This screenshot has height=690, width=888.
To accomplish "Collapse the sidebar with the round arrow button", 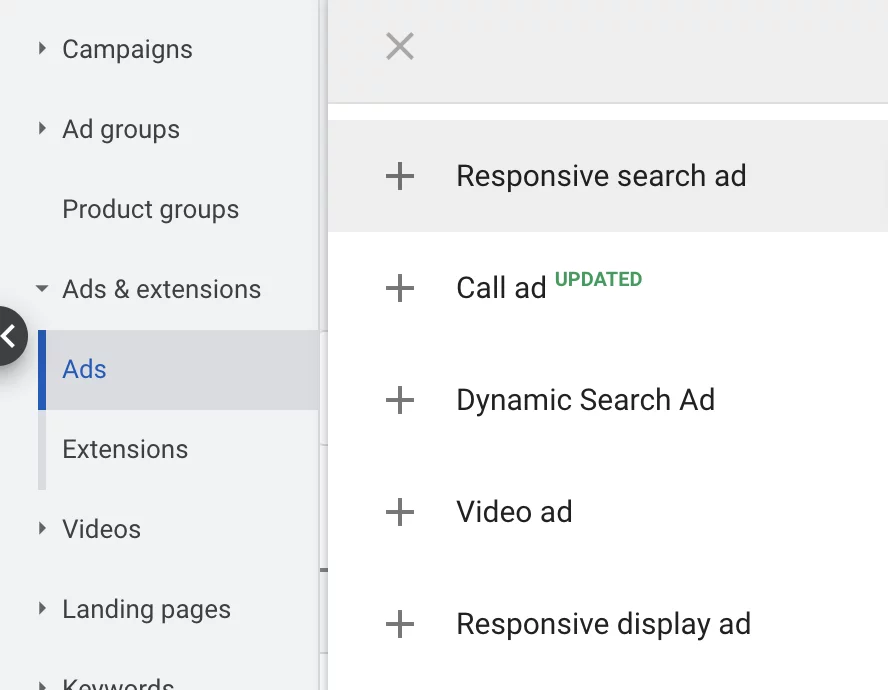I will [x=9, y=336].
